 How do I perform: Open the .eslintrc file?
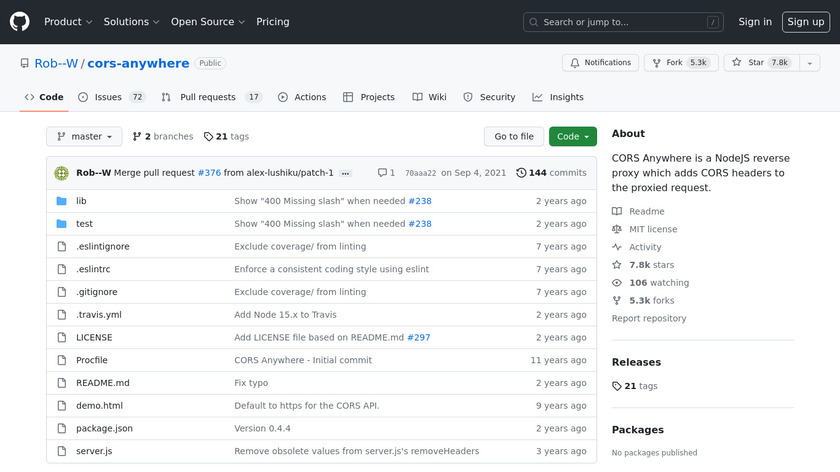[93, 269]
